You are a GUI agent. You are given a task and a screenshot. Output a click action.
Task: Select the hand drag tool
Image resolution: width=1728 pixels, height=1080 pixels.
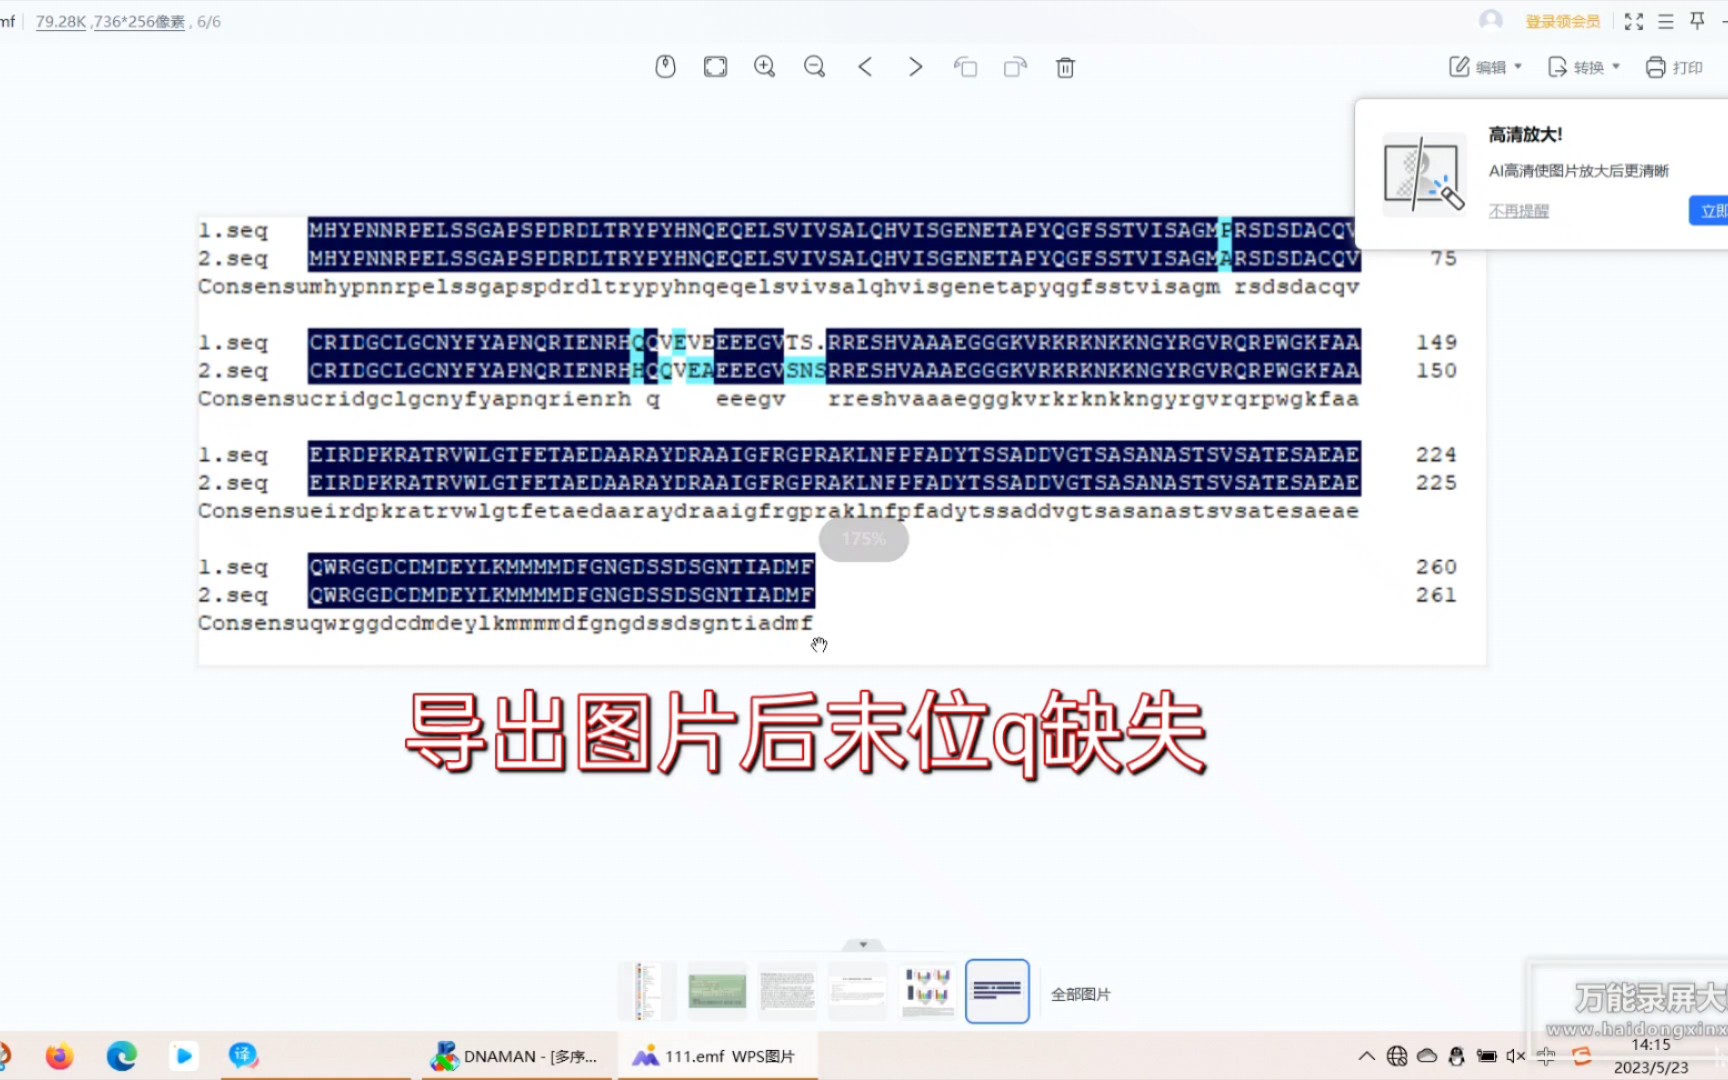pyautogui.click(x=665, y=66)
